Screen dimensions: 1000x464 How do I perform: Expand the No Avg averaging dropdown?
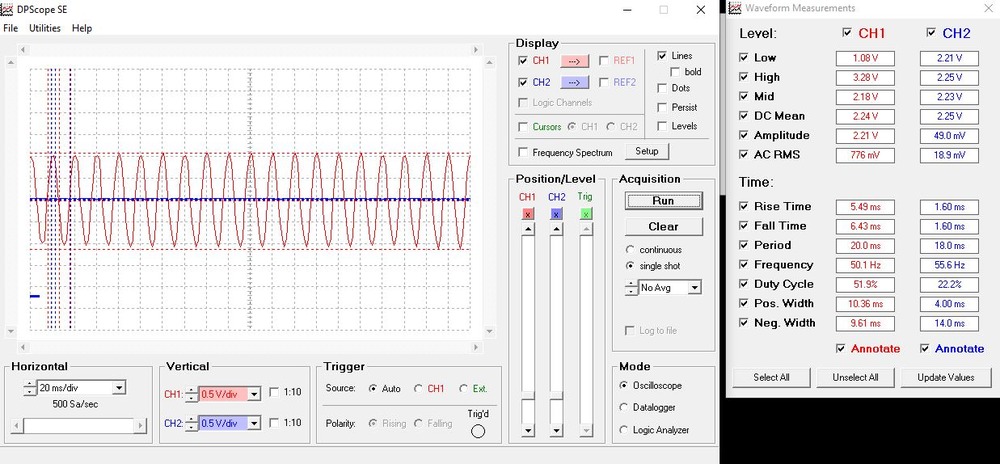(695, 288)
